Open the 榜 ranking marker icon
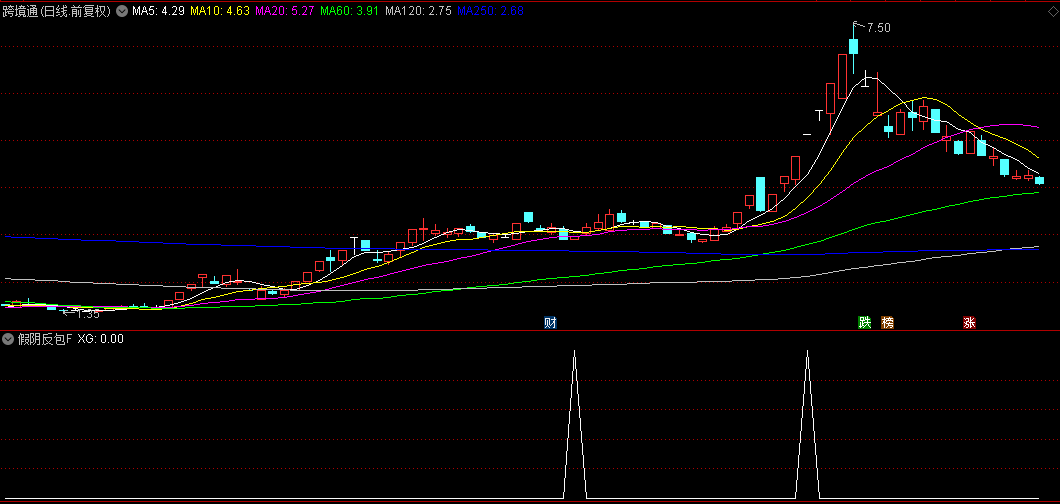 [x=887, y=323]
